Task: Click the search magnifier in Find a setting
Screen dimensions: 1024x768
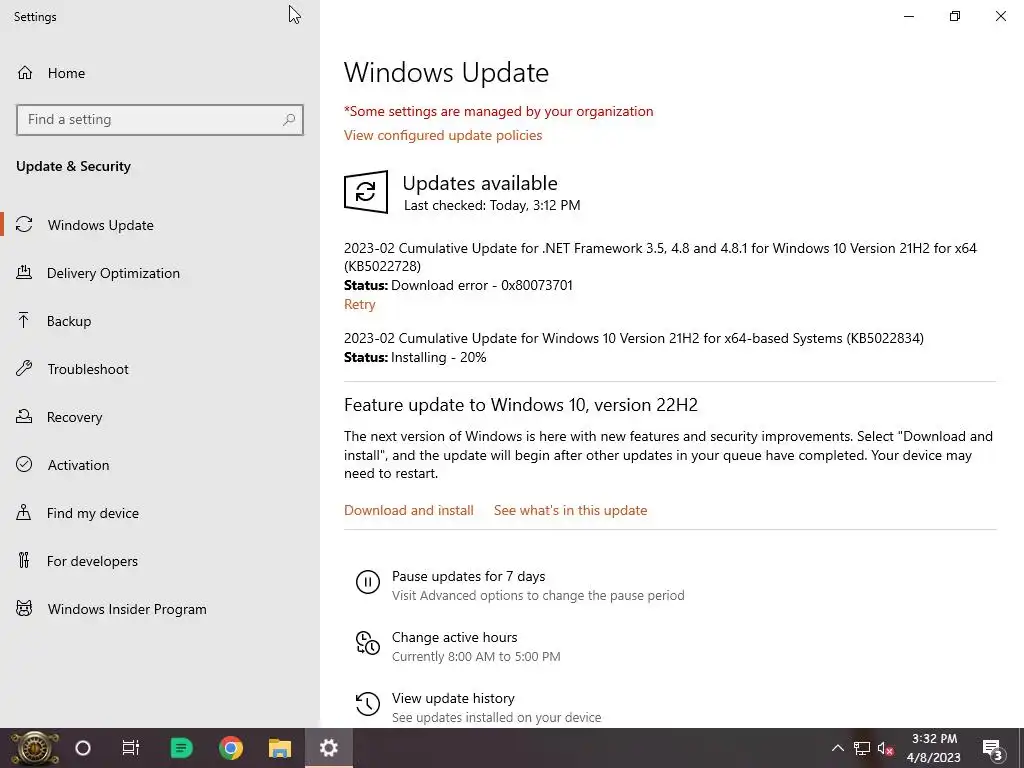Action: tap(289, 120)
